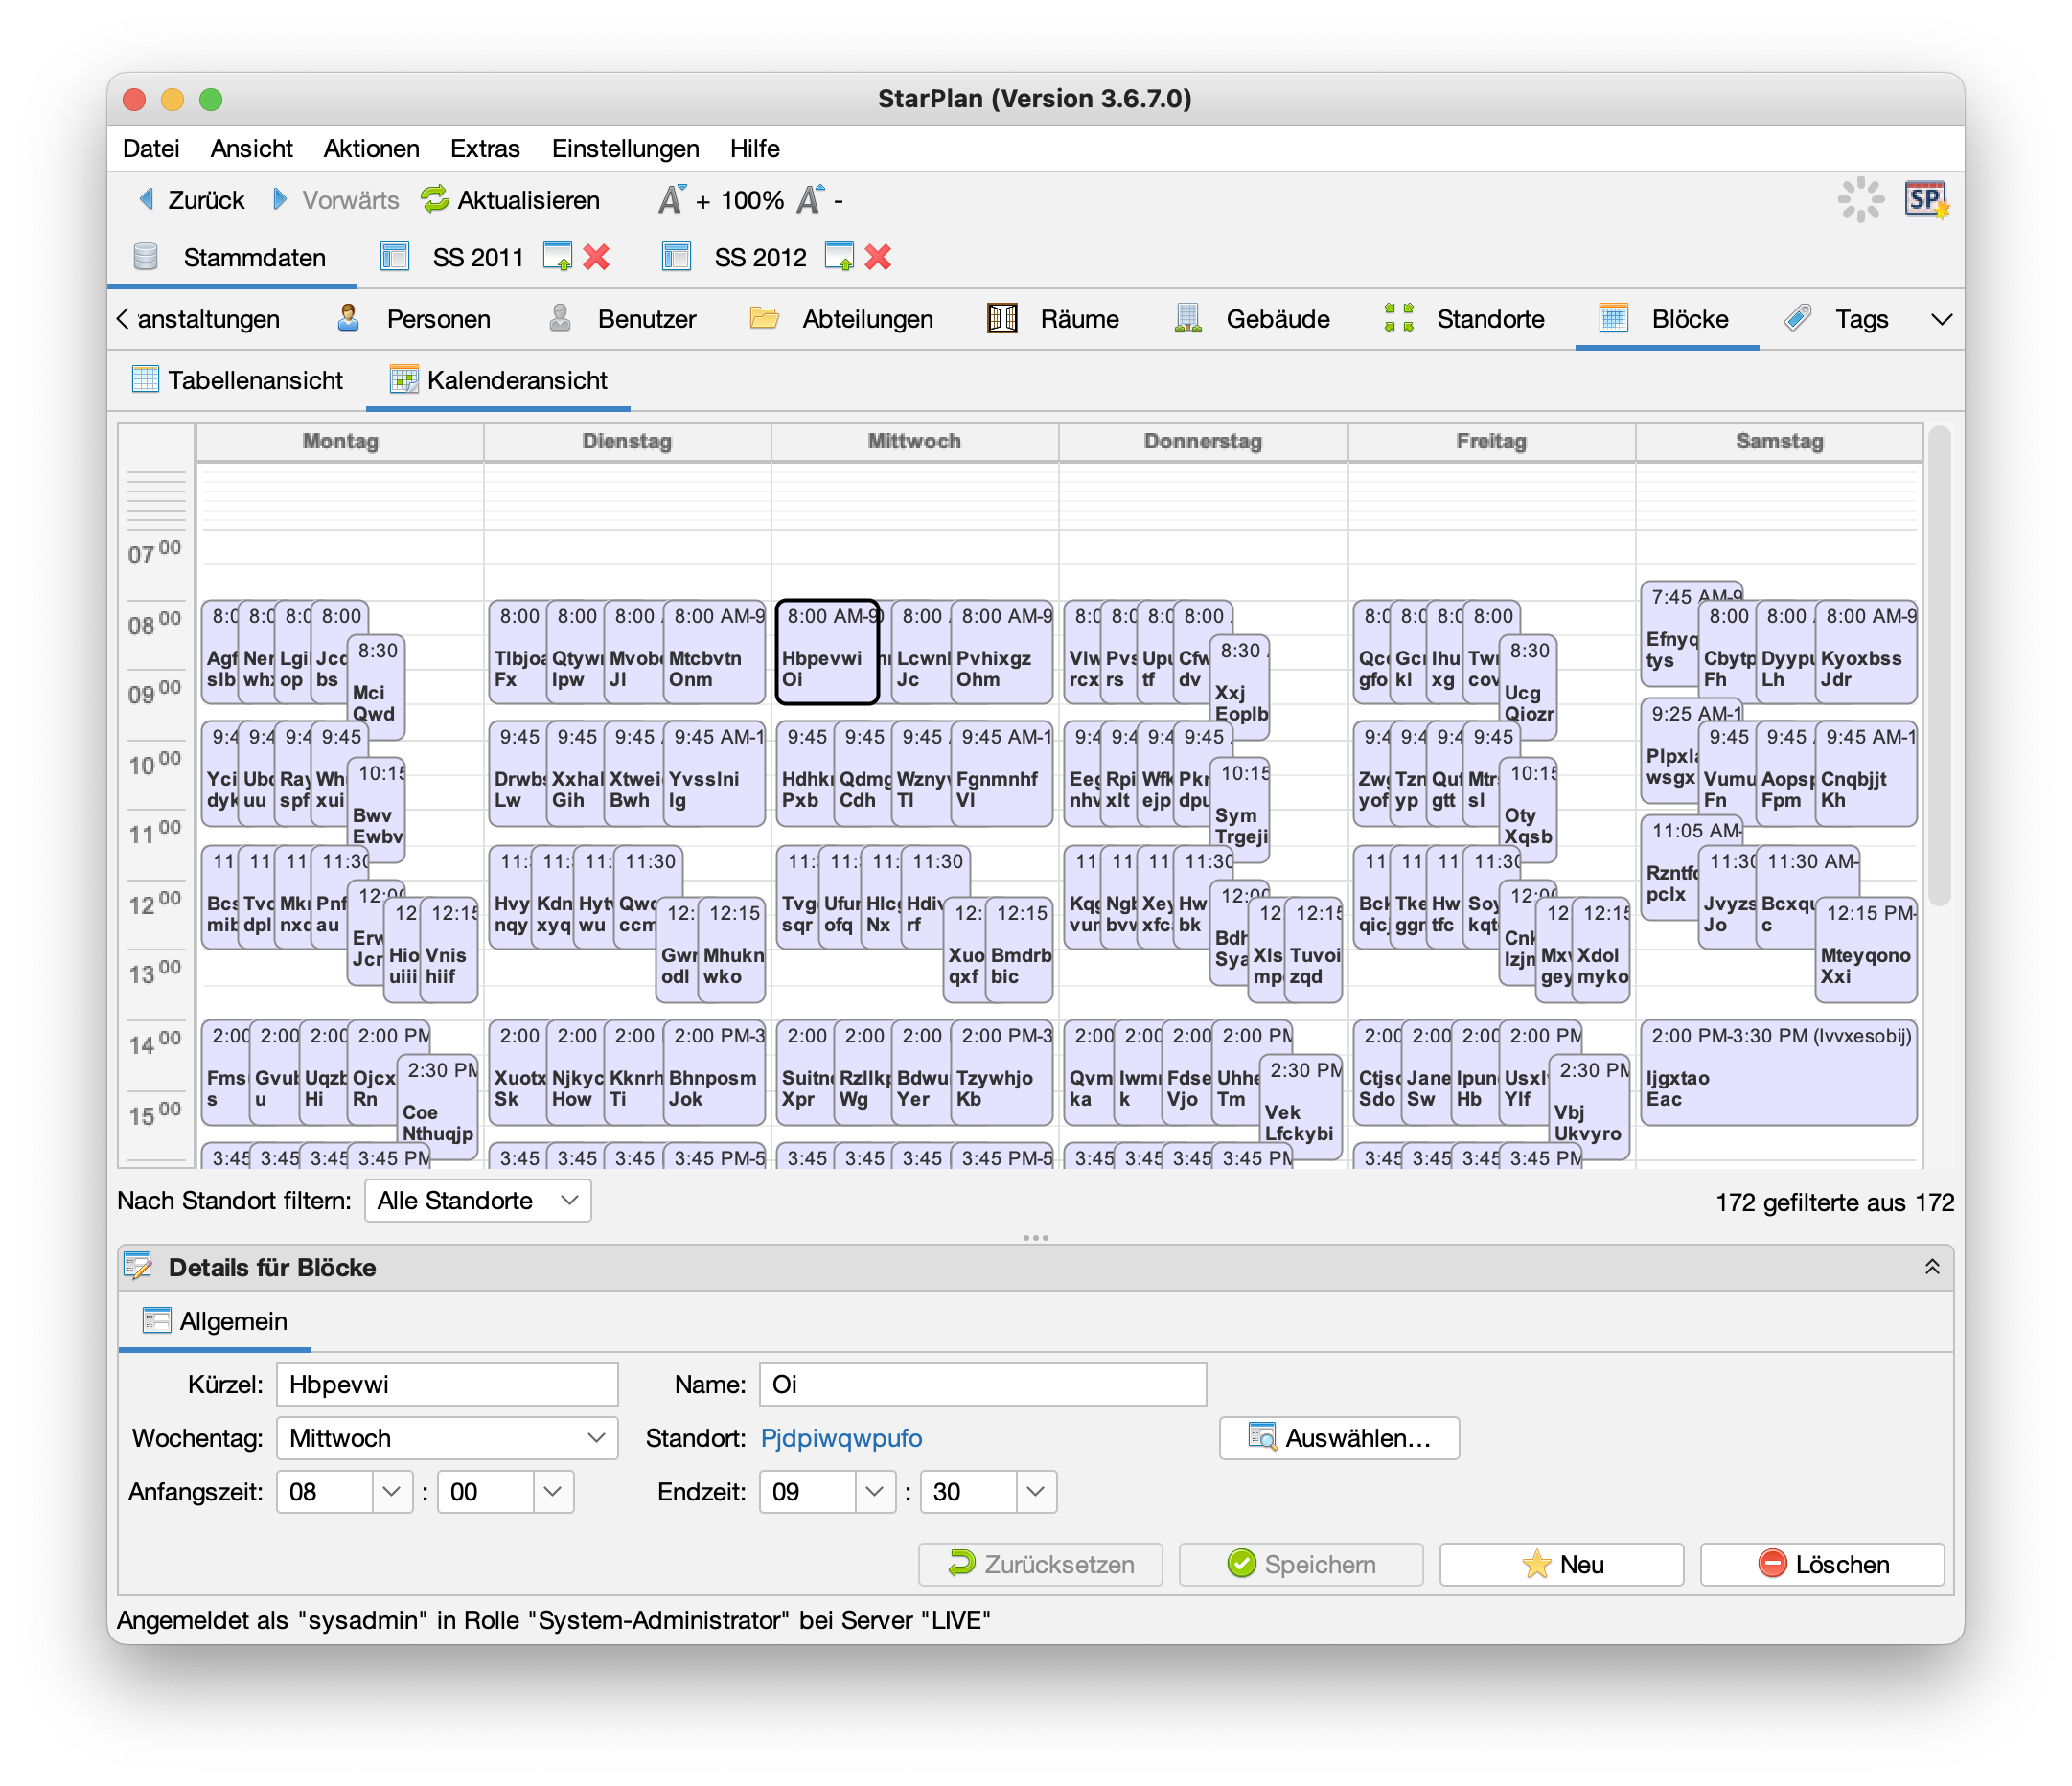Open the Räume section icon
The image size is (2072, 1786).
coord(1002,319)
